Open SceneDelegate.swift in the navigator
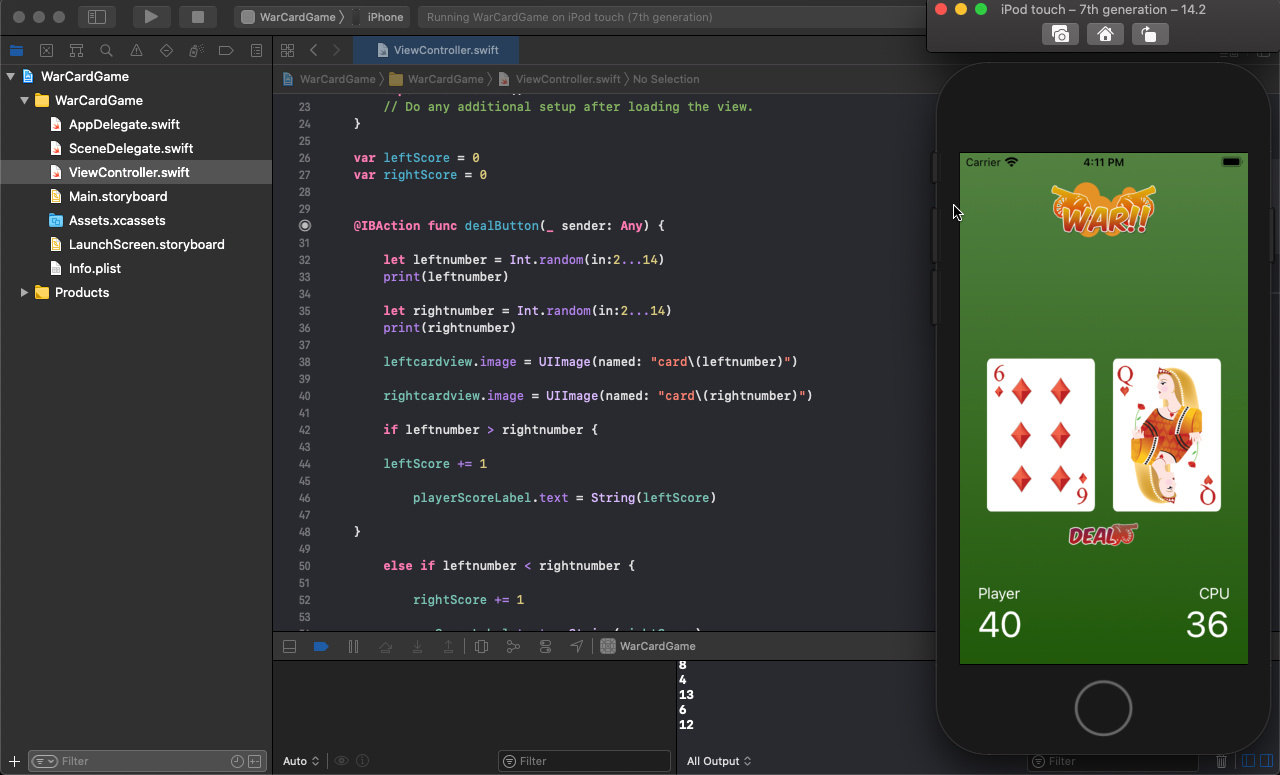The height and width of the screenshot is (775, 1280). point(131,148)
